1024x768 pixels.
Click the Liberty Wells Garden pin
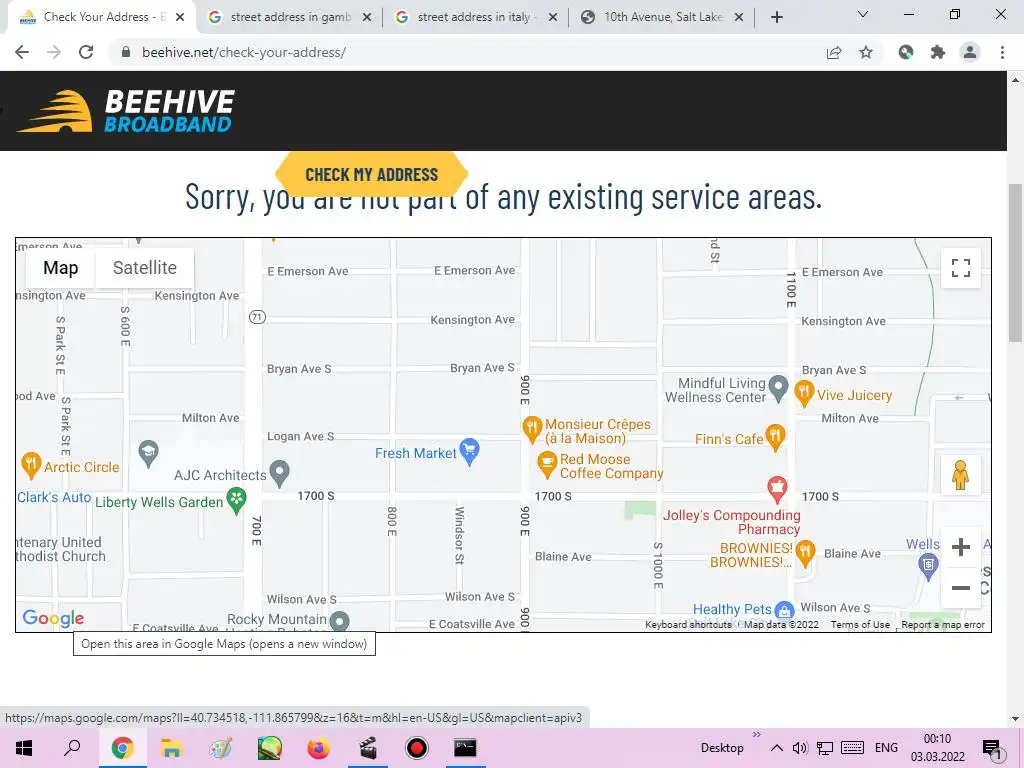236,501
